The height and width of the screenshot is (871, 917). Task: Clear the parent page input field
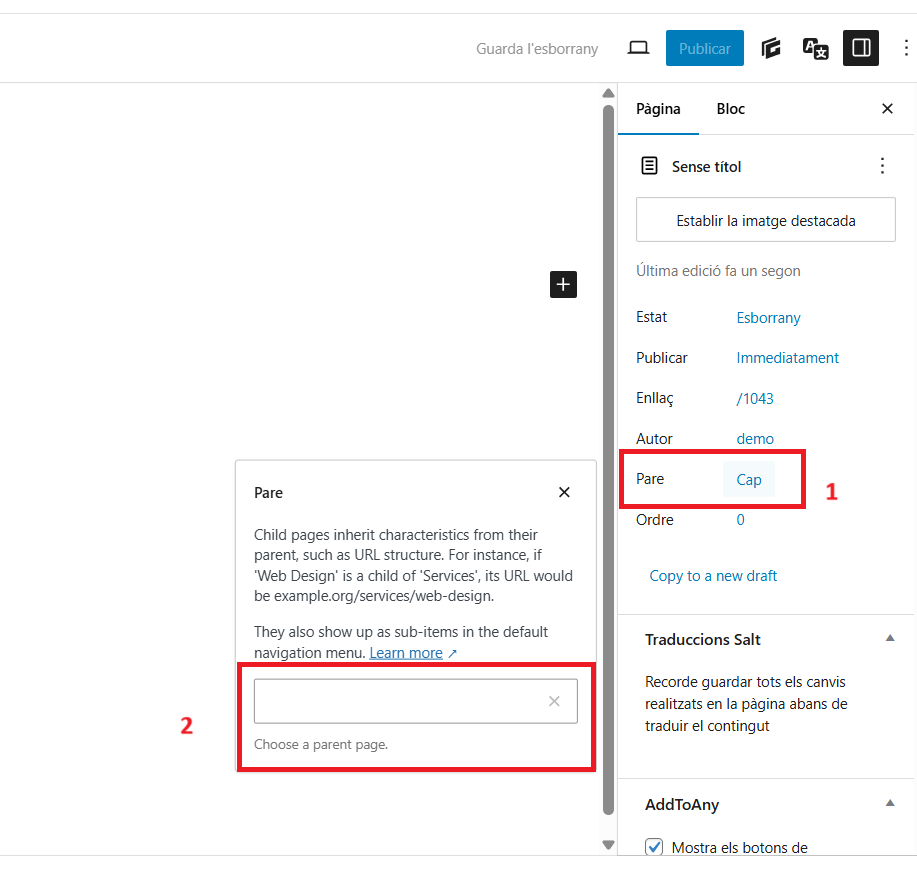554,701
